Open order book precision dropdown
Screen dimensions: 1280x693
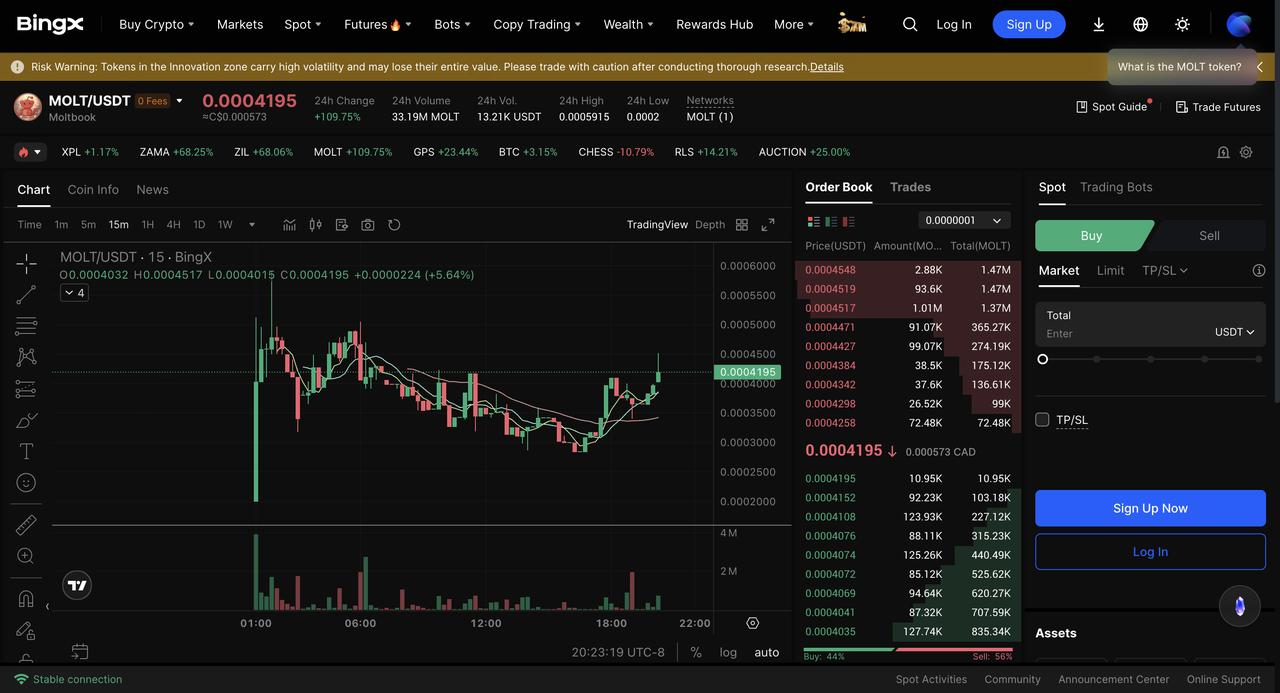[x=964, y=220]
